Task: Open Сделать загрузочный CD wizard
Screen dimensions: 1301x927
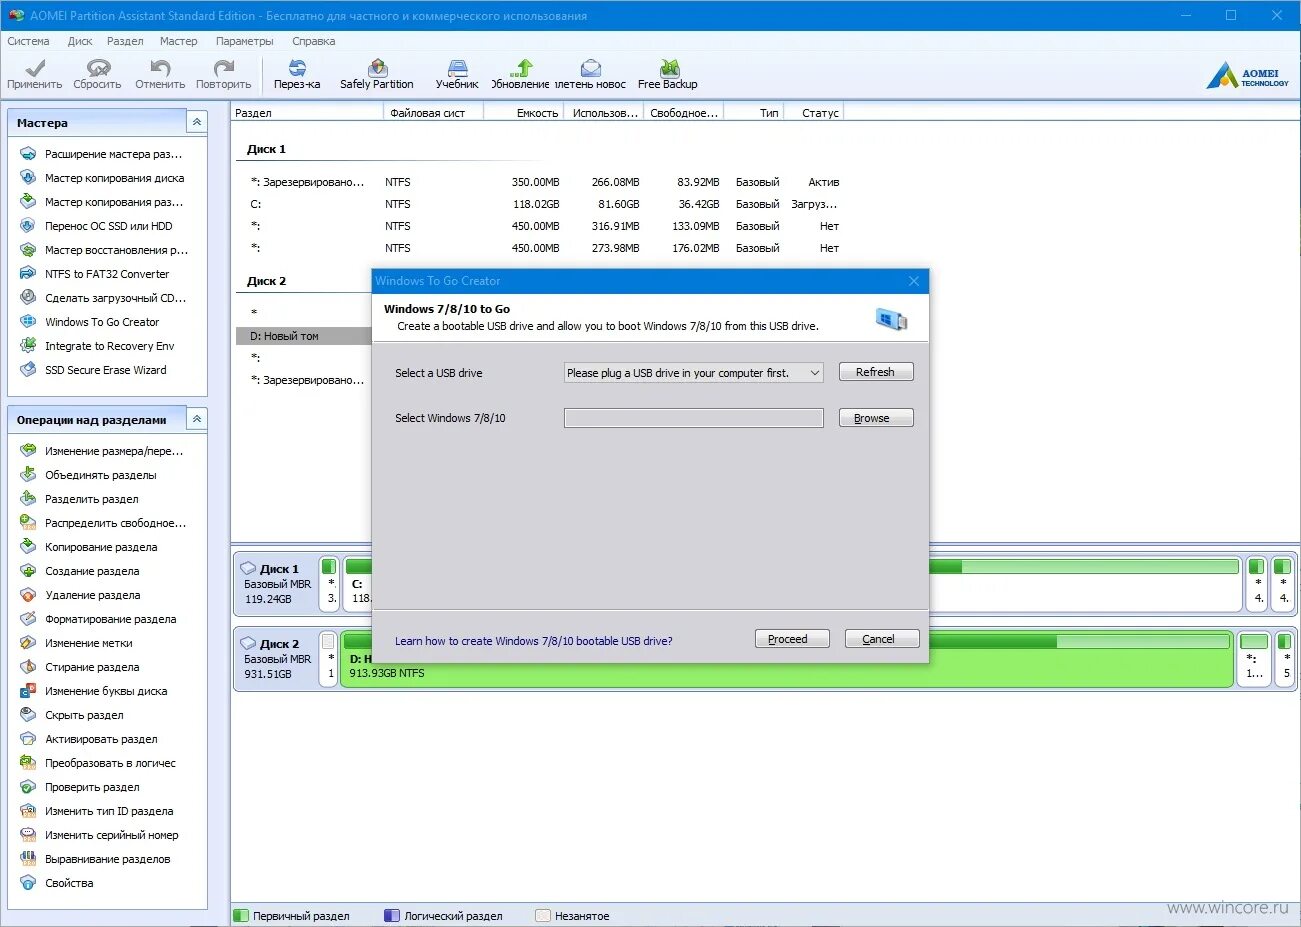Action: (115, 298)
